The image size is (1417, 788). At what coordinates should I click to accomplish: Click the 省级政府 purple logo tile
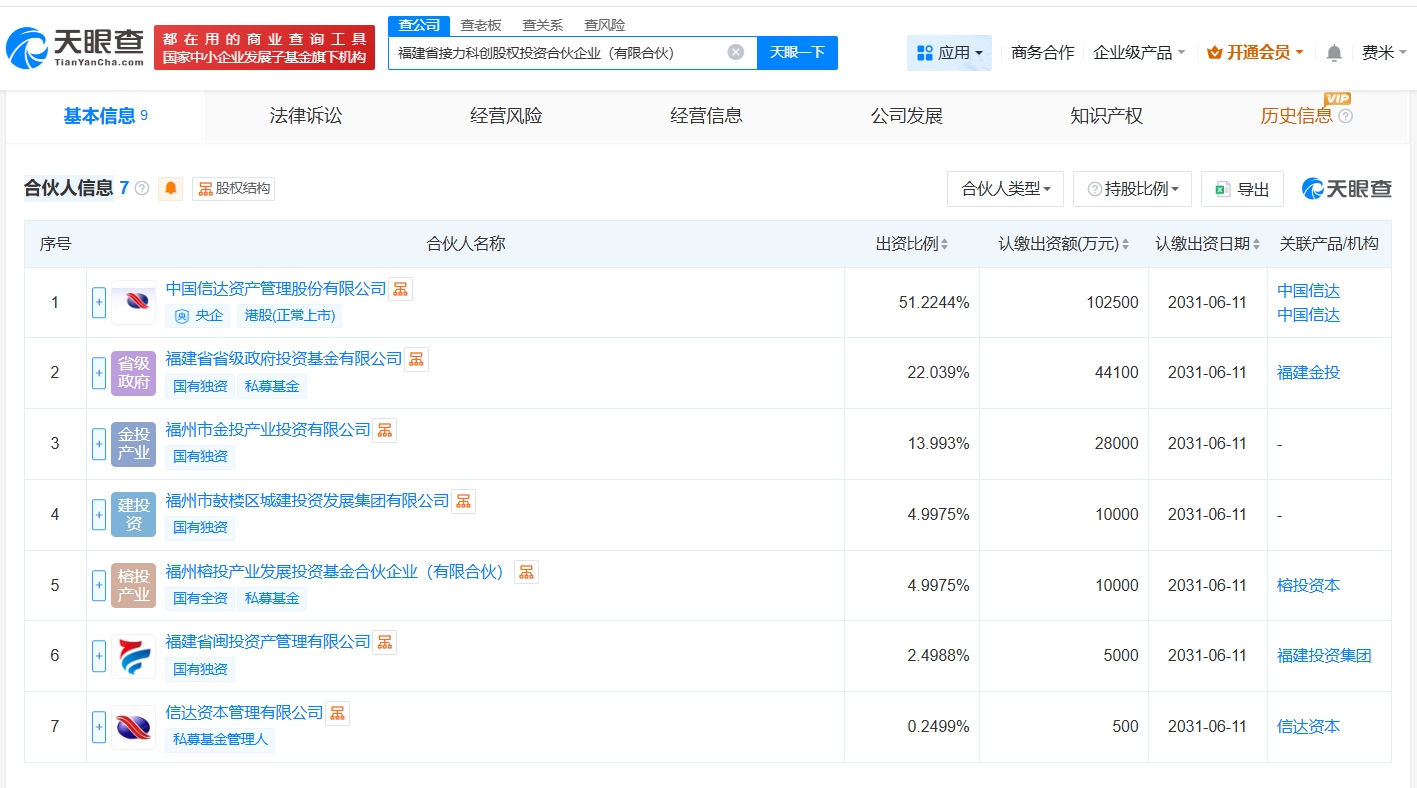(134, 373)
